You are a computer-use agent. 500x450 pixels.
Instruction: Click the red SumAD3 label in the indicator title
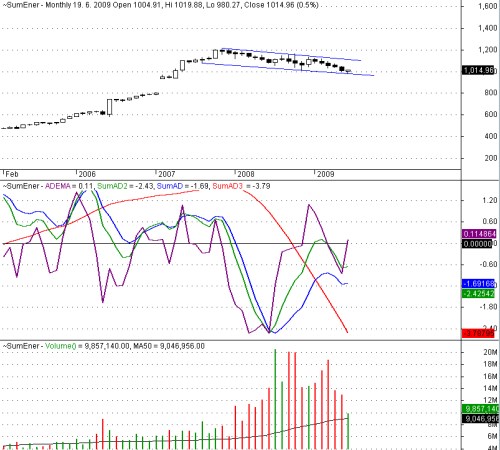[227, 186]
